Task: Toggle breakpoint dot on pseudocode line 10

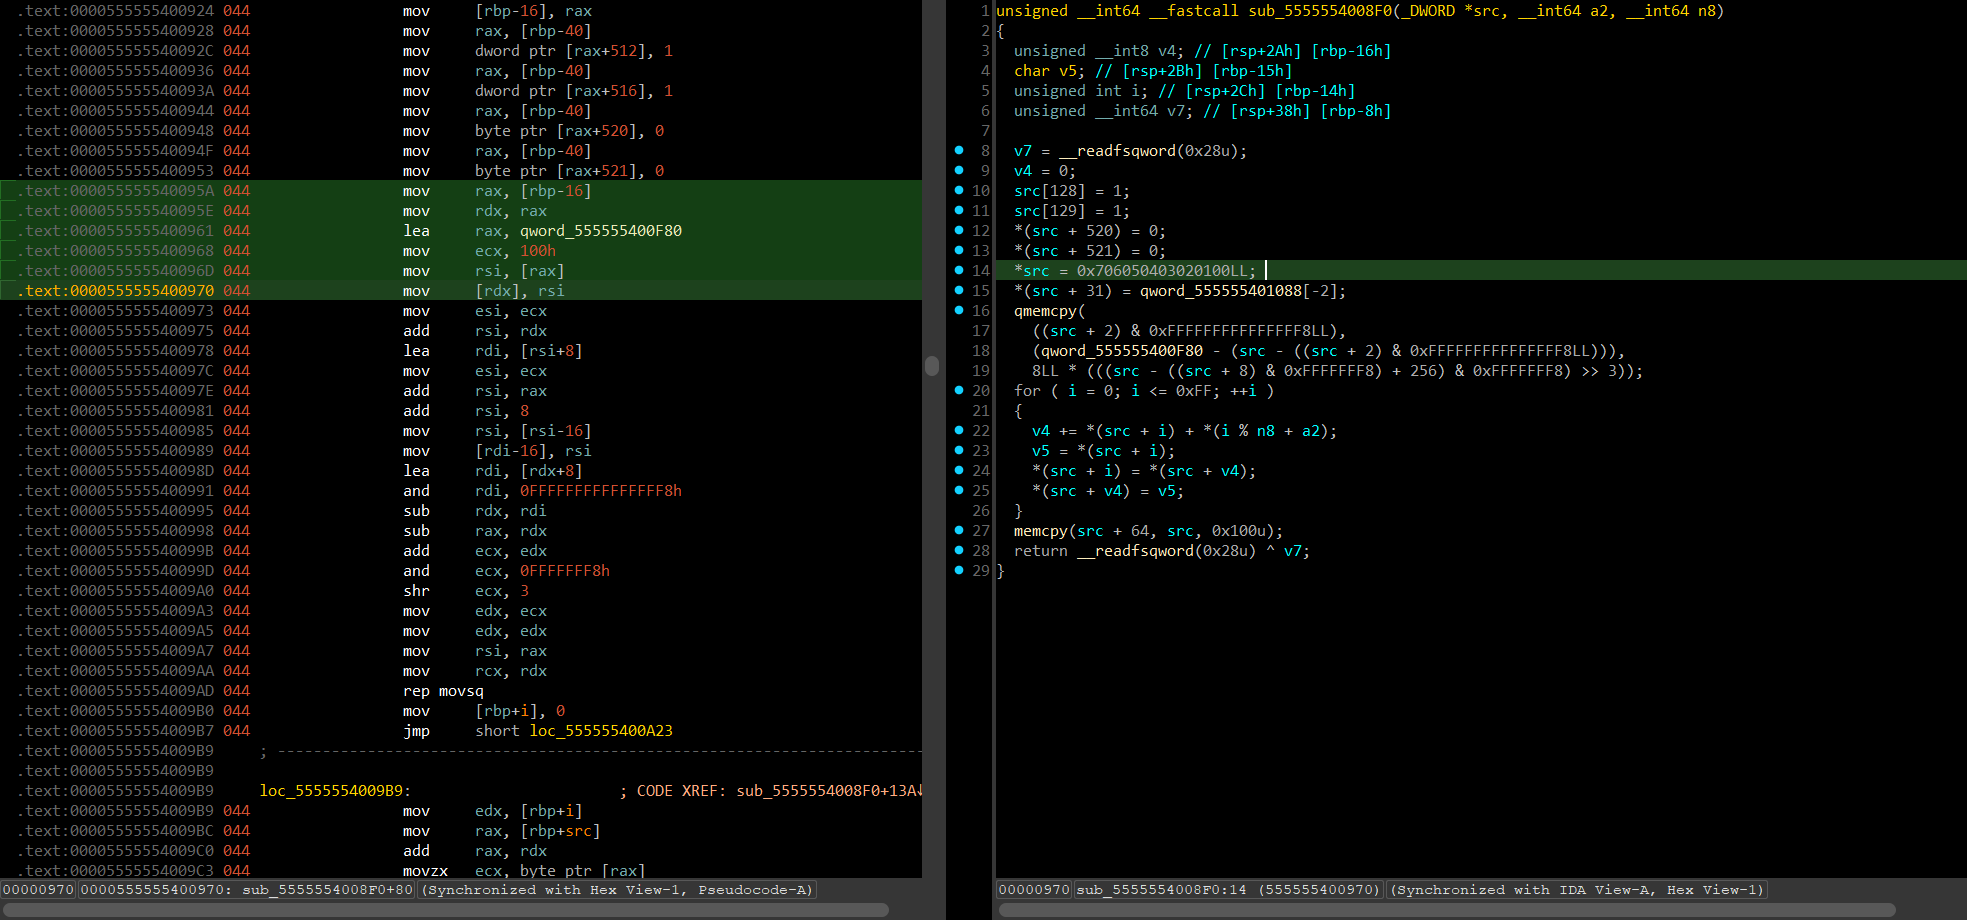Action: click(959, 190)
